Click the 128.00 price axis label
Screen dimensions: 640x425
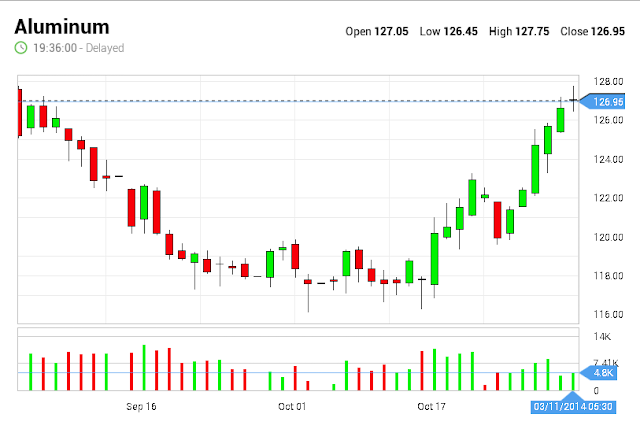point(609,82)
